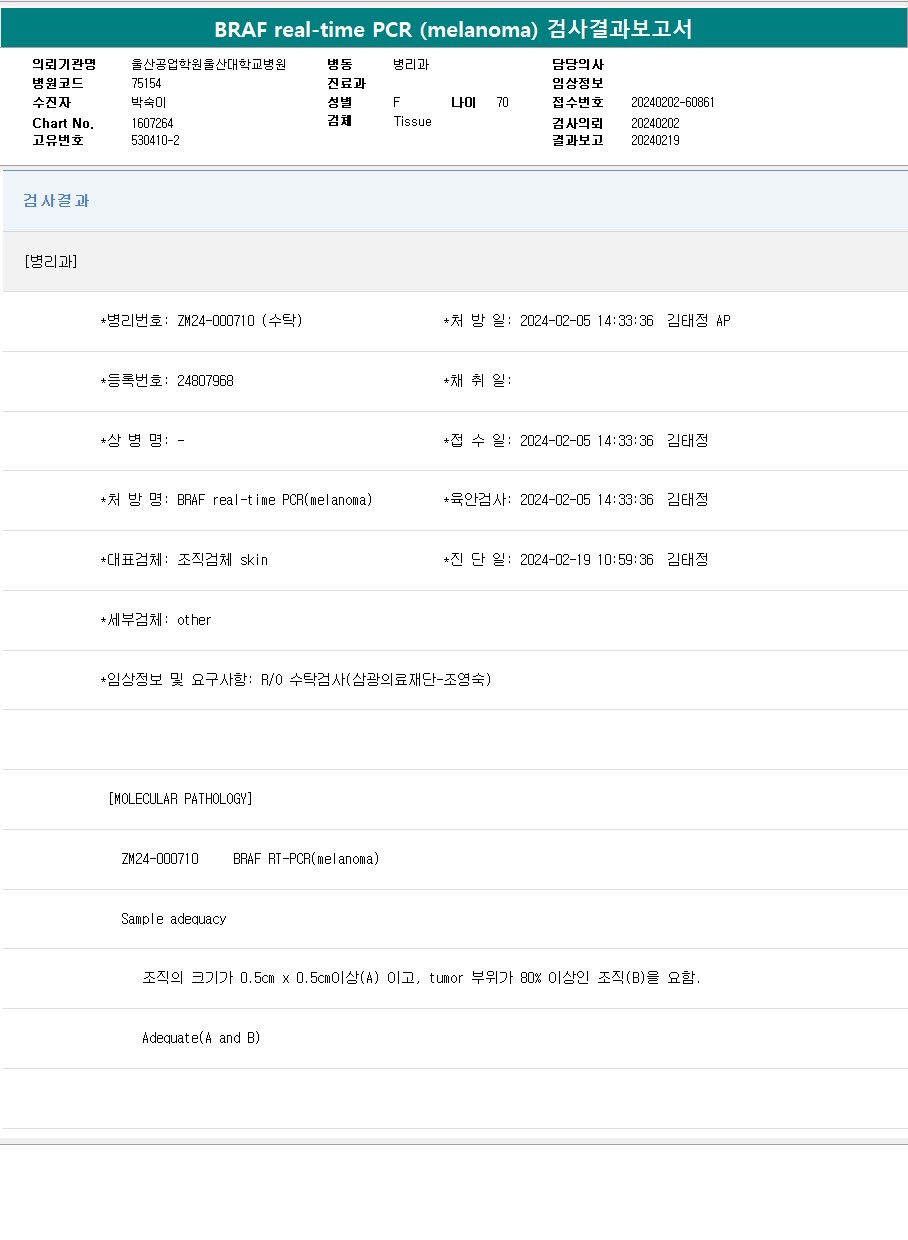Click the hospital code 75154
Image resolution: width=908 pixels, height=1240 pixels.
click(x=146, y=84)
